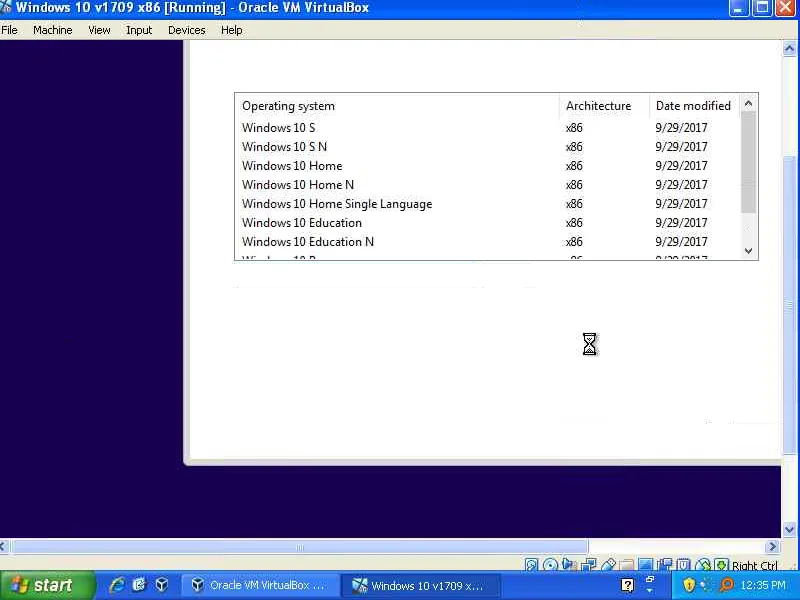
Task: Click the OS list scroll up arrow
Action: [748, 104]
